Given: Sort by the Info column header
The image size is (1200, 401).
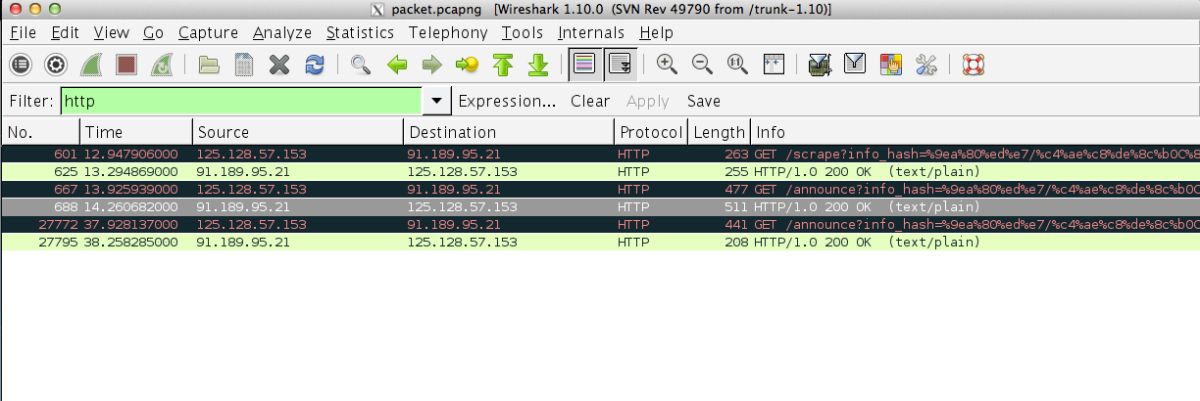Looking at the screenshot, I should tap(975, 132).
